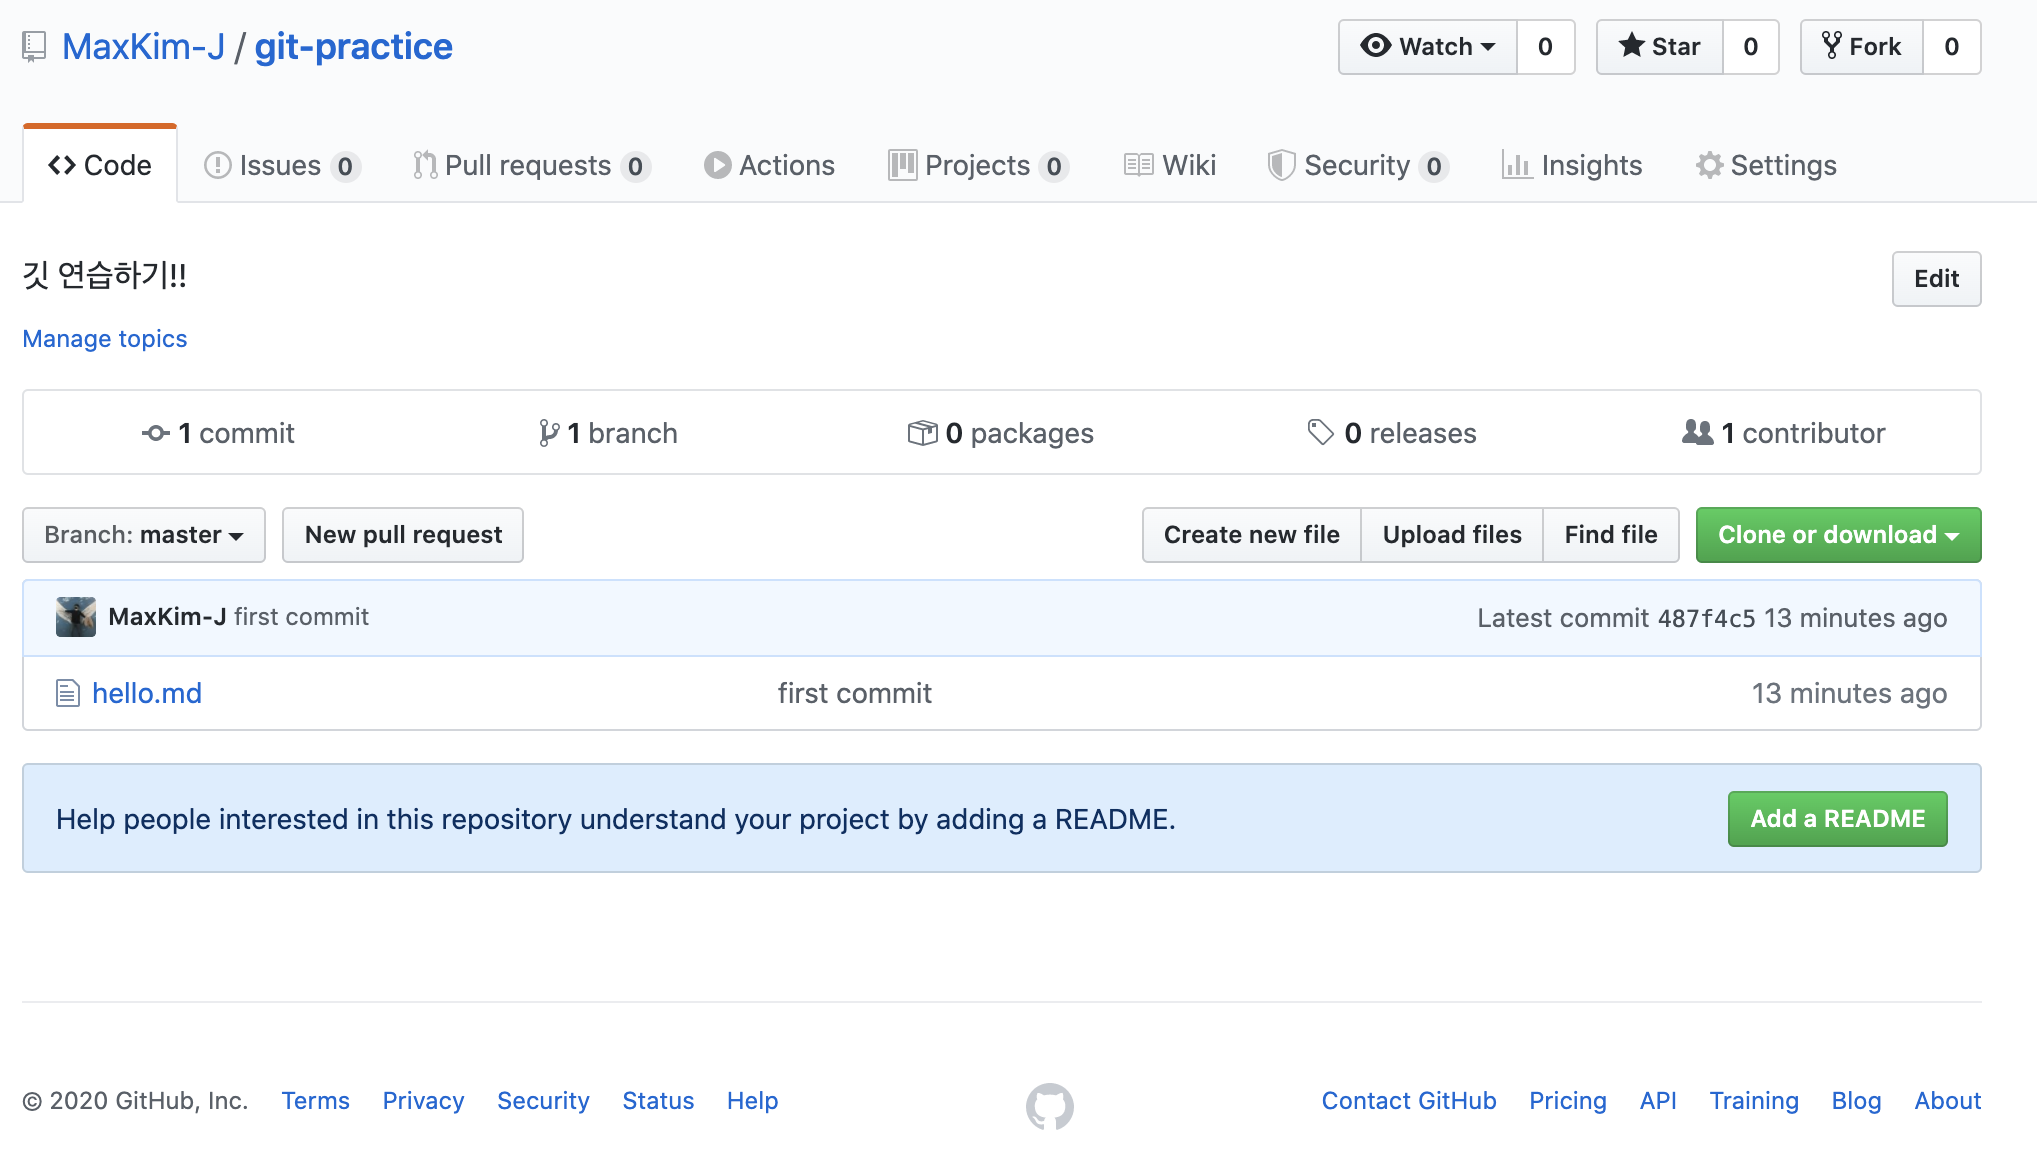
Task: Click the repository book icon beside MaxKim-J
Action: pos(34,47)
